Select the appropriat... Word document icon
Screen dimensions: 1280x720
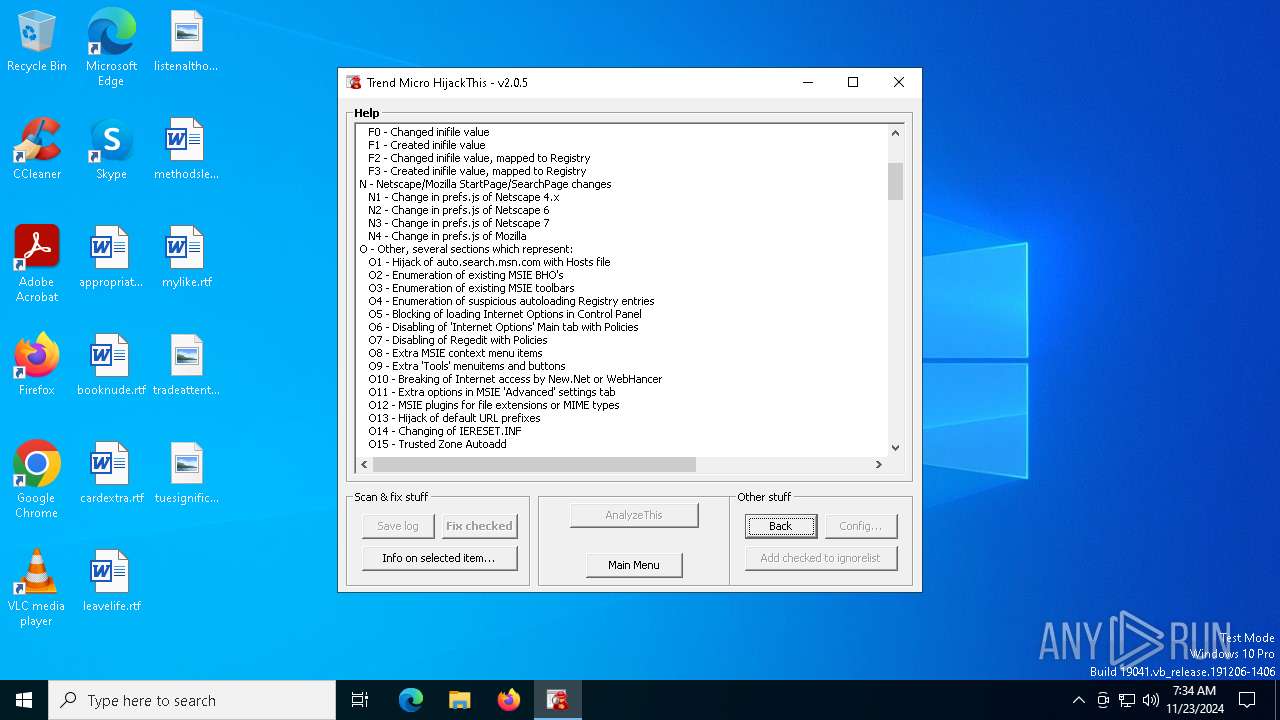click(111, 258)
